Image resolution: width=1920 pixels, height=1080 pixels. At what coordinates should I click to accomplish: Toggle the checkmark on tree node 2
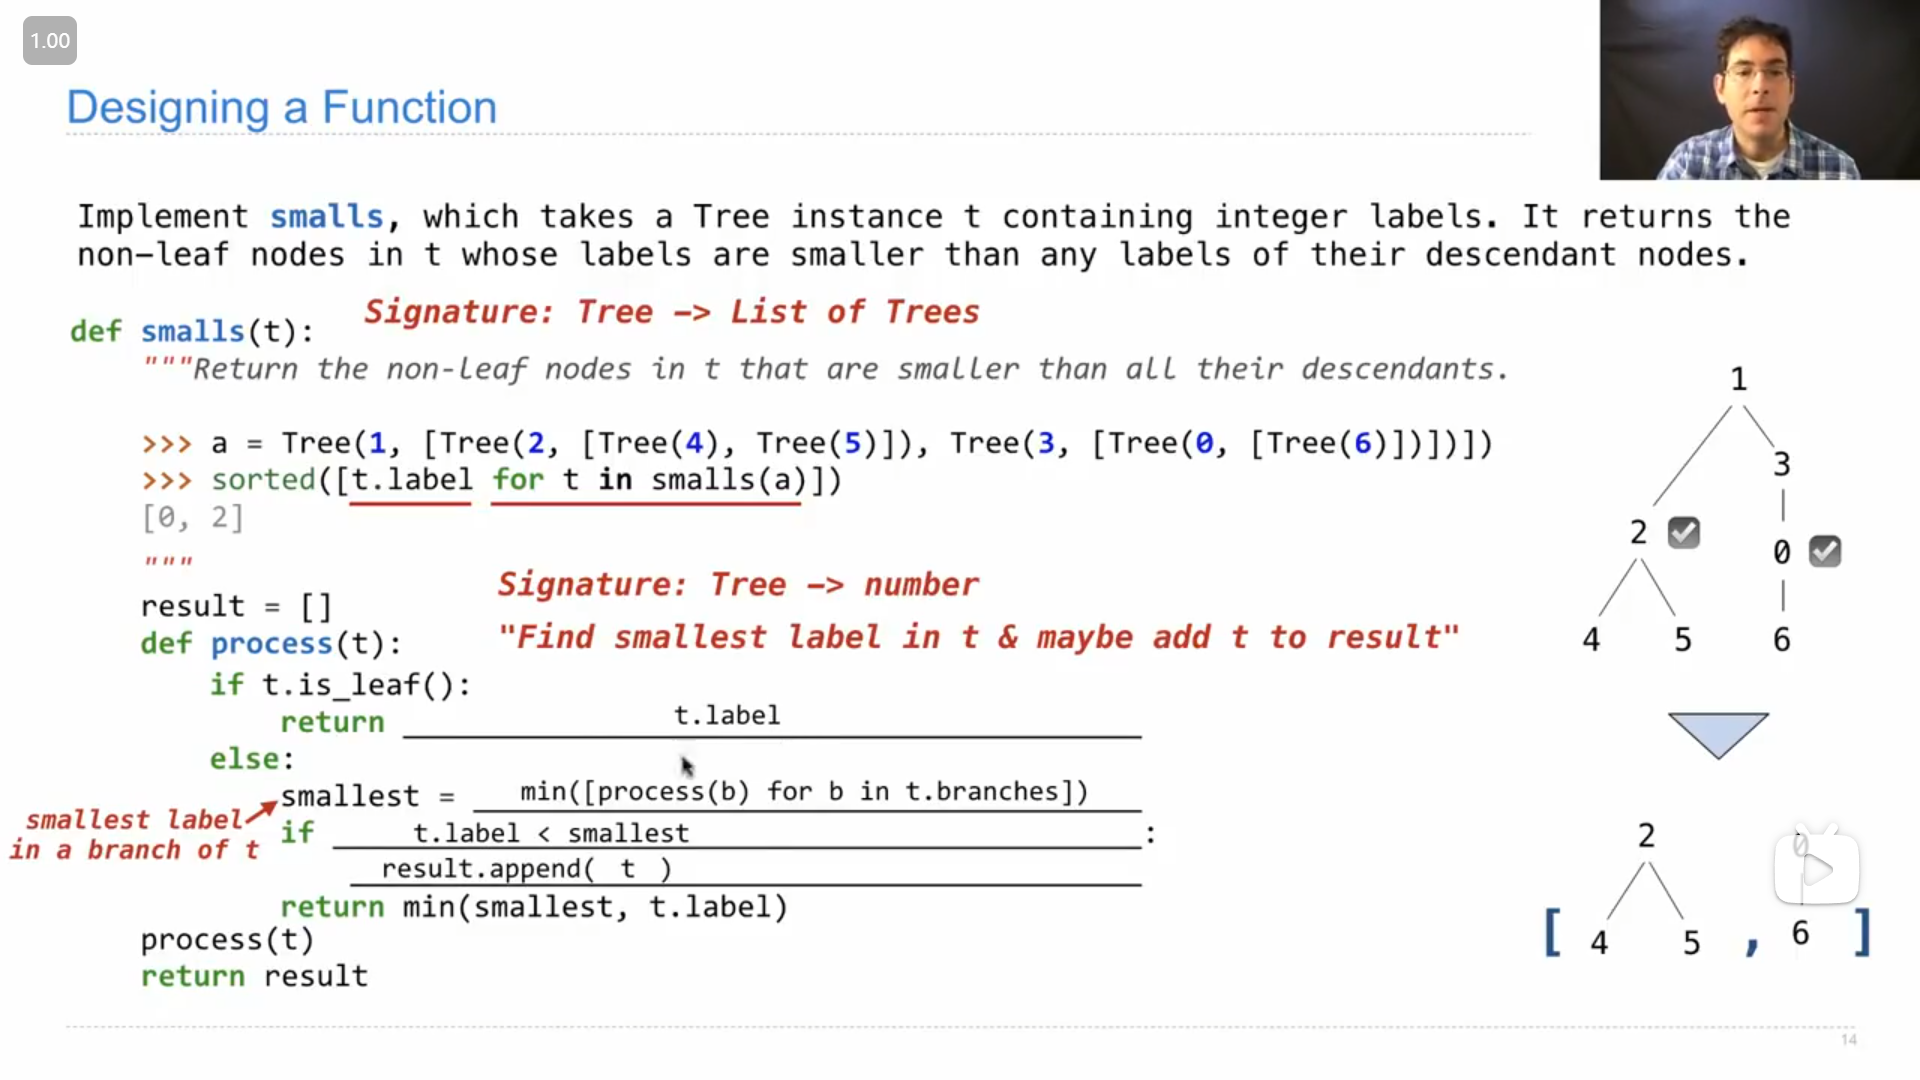(x=1685, y=531)
